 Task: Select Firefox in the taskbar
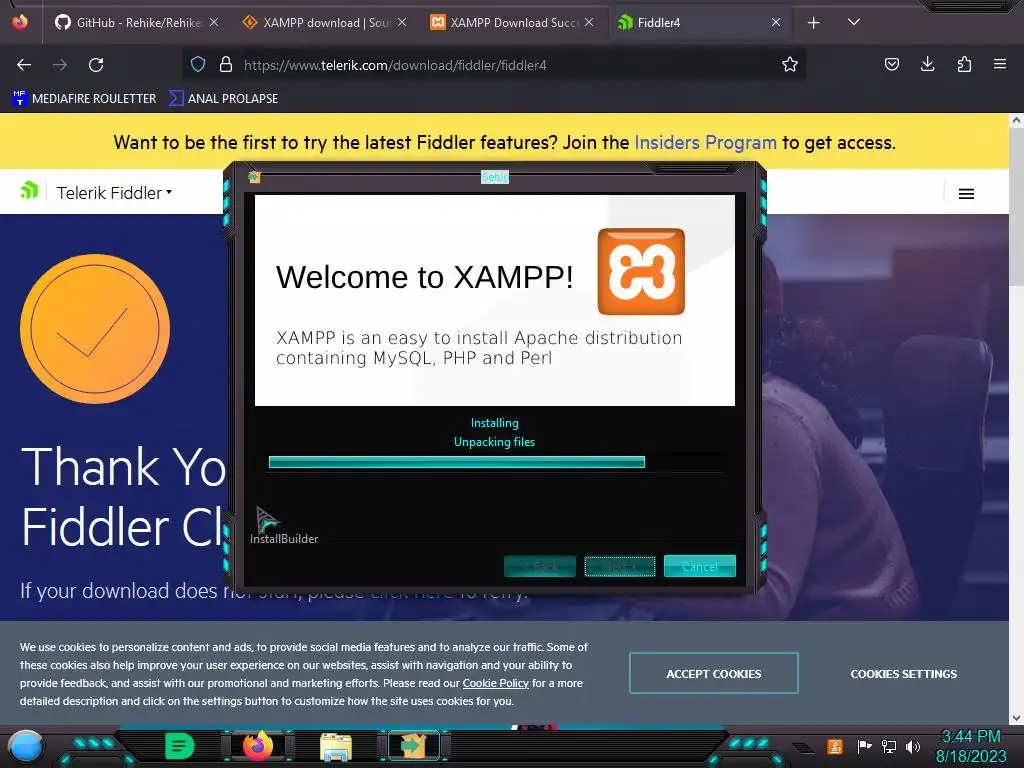point(257,746)
